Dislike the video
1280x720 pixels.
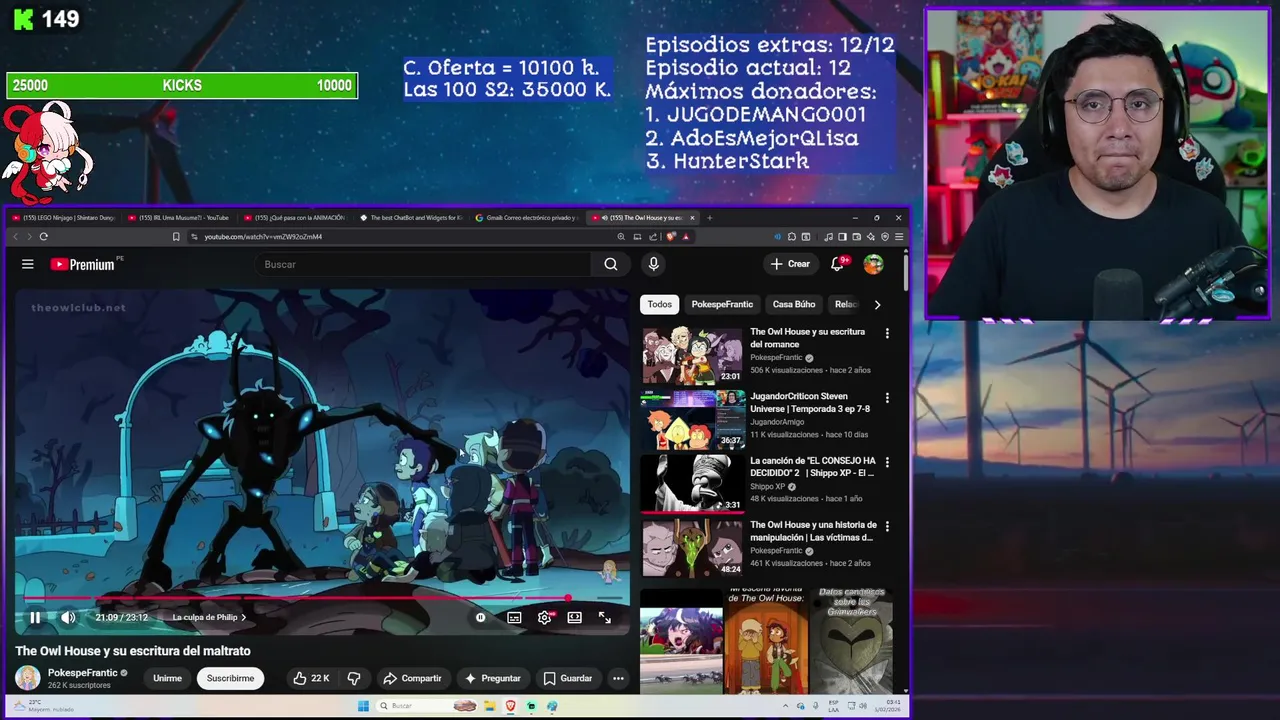[353, 678]
